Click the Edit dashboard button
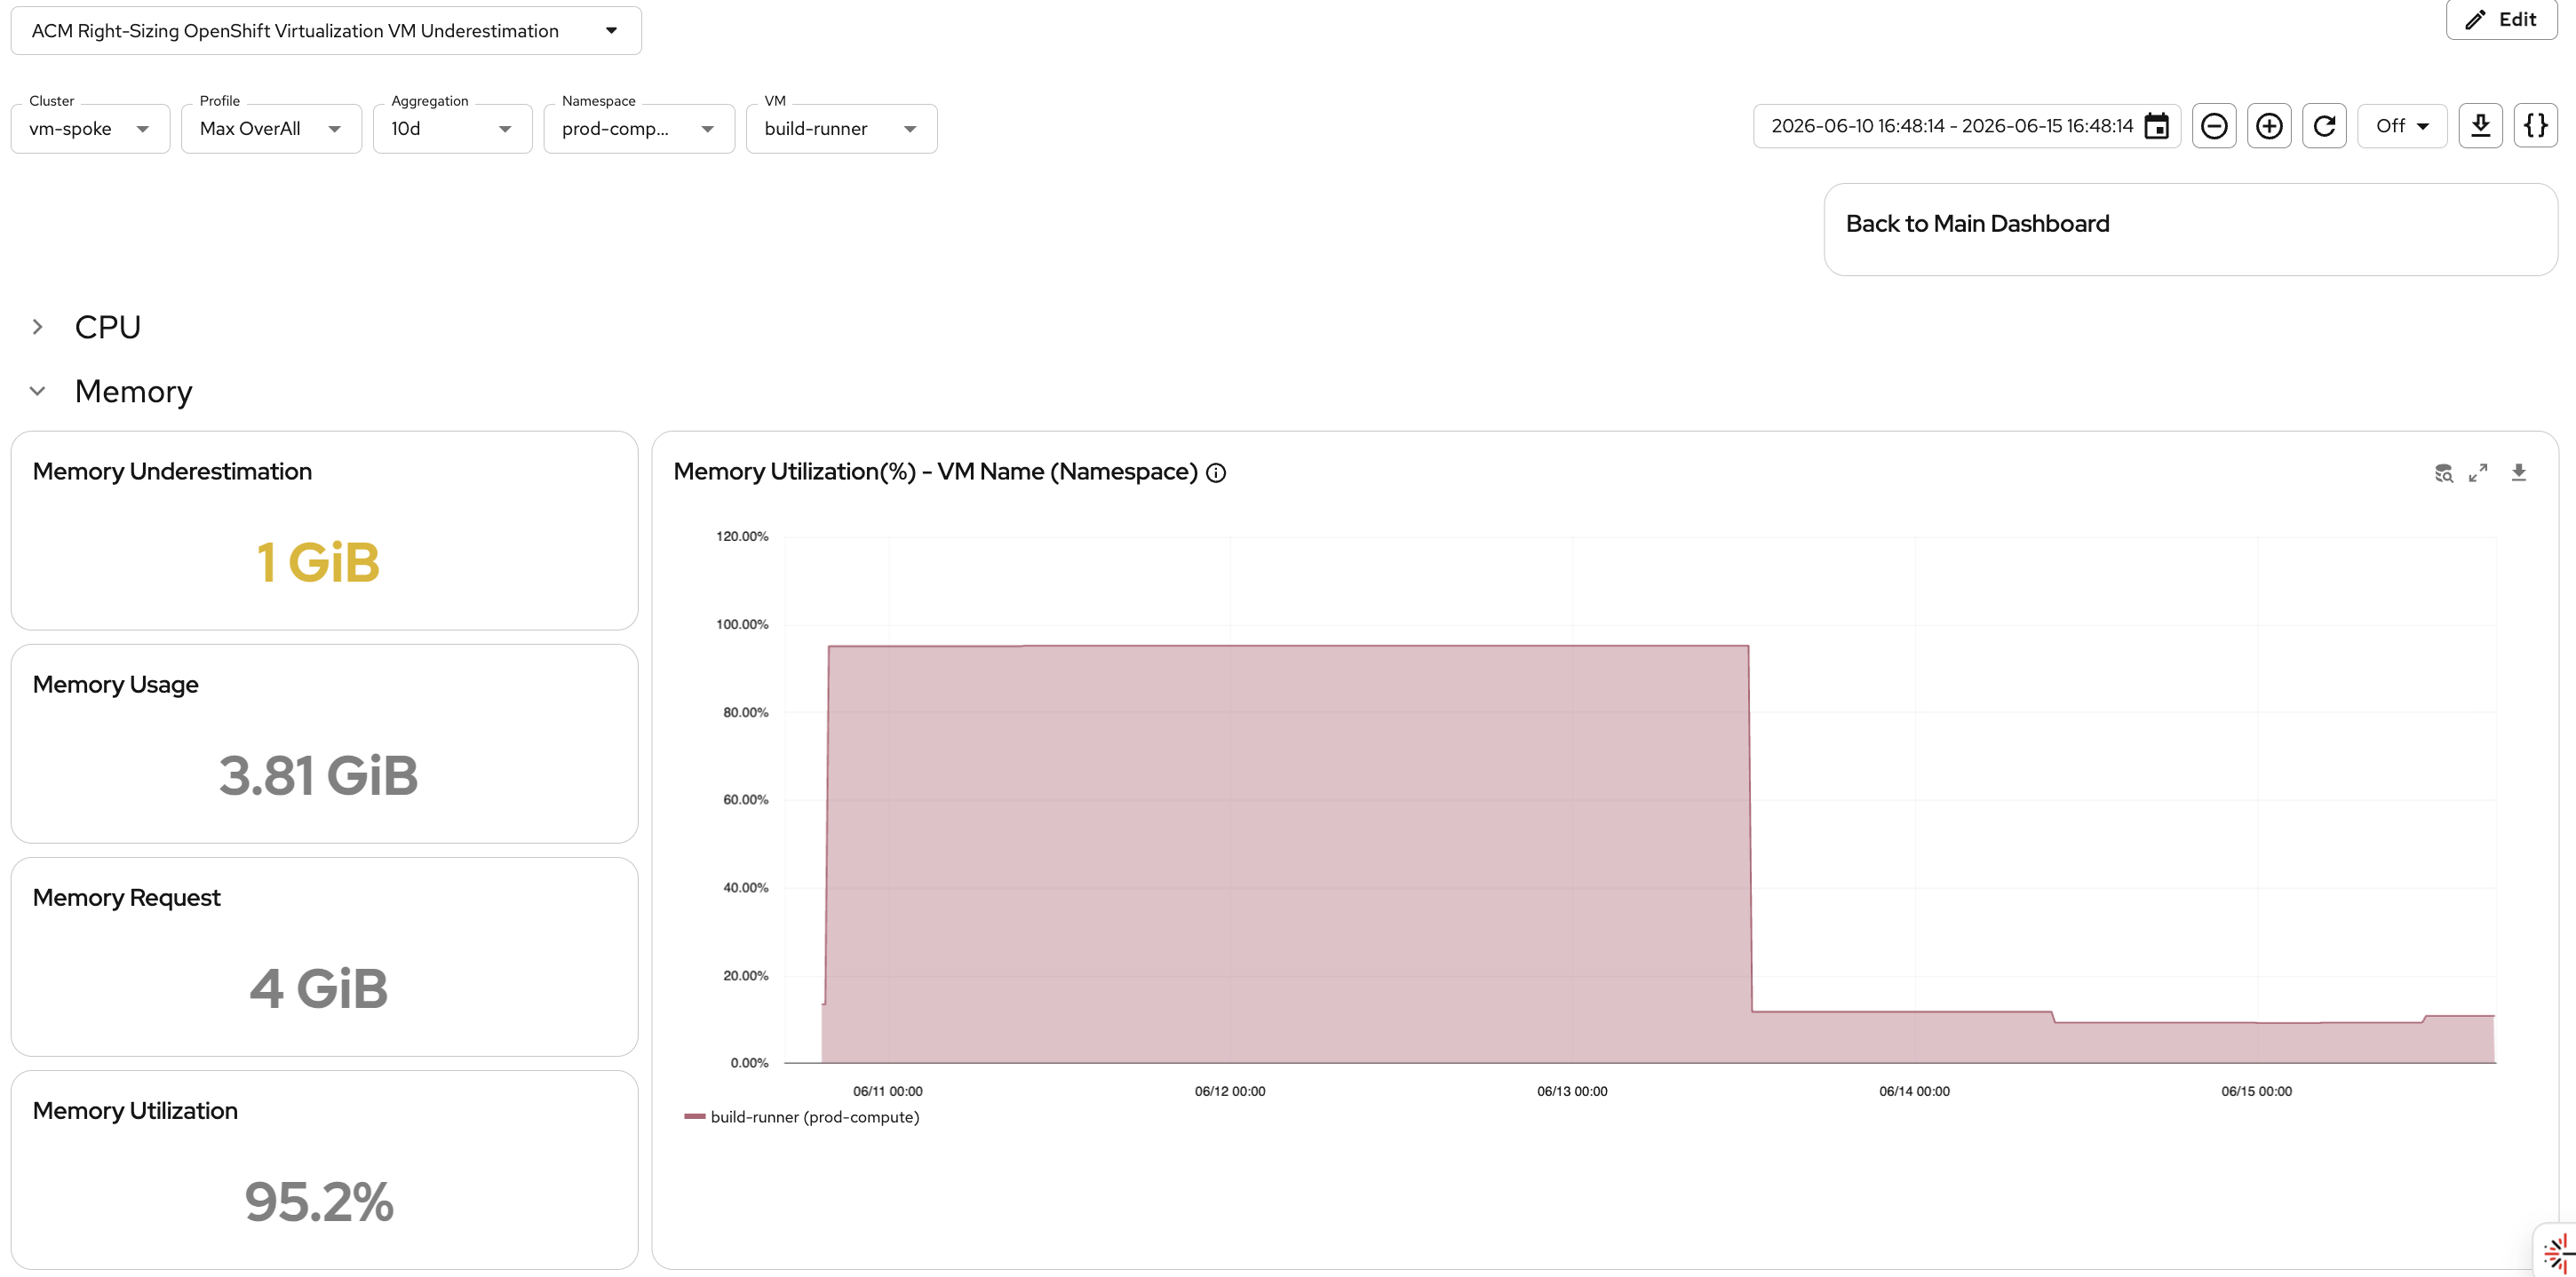Image resolution: width=2576 pixels, height=1277 pixels. [2501, 20]
